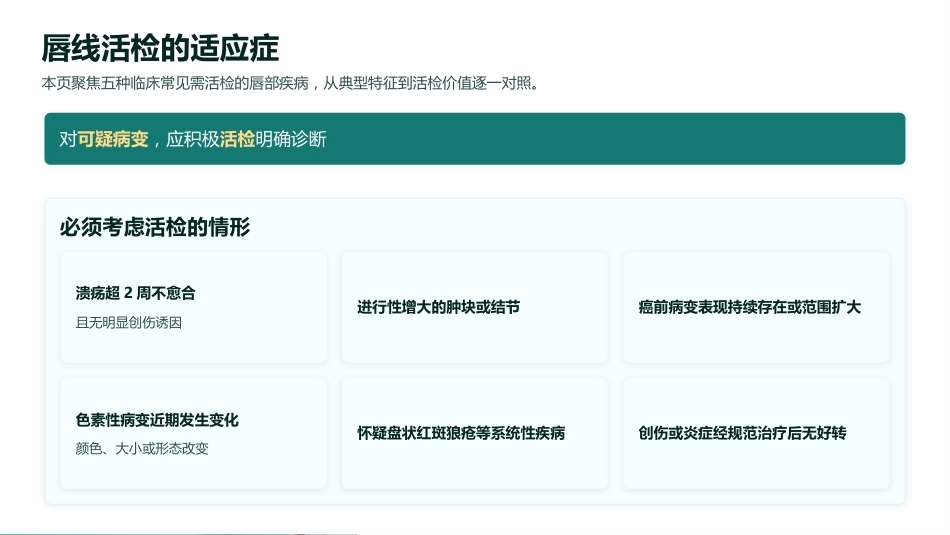Click the title 唇线活检的适应症
The height and width of the screenshot is (535, 950).
pyautogui.click(x=160, y=48)
